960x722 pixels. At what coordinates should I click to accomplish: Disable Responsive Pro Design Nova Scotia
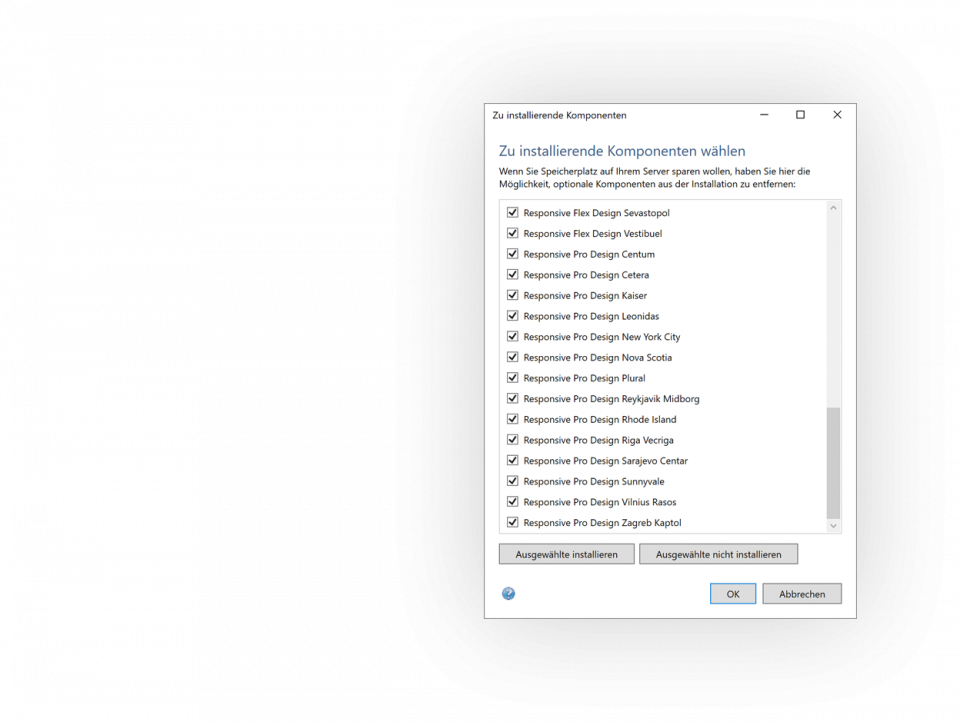[x=512, y=357]
